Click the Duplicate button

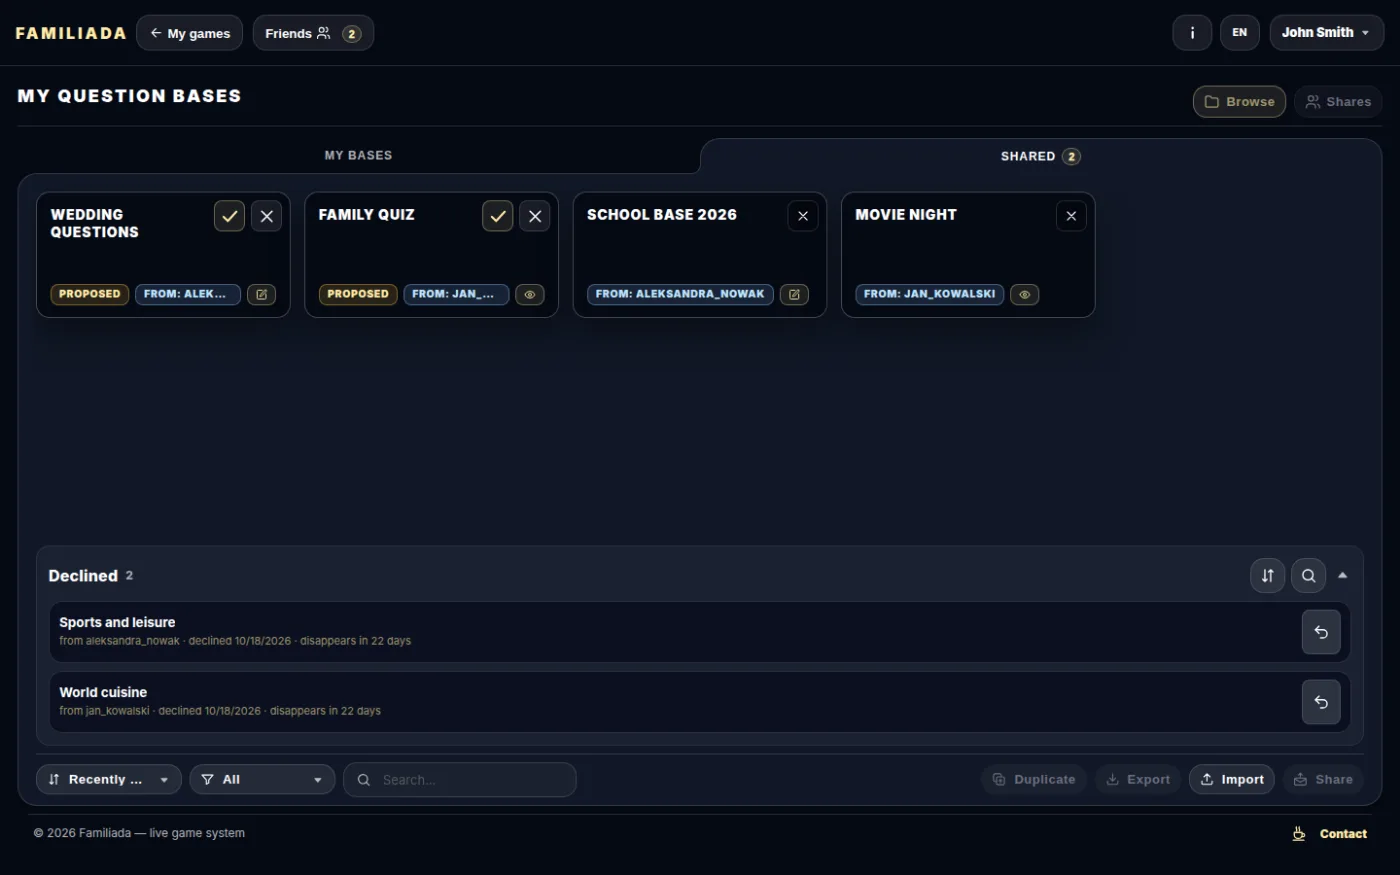tap(1034, 780)
